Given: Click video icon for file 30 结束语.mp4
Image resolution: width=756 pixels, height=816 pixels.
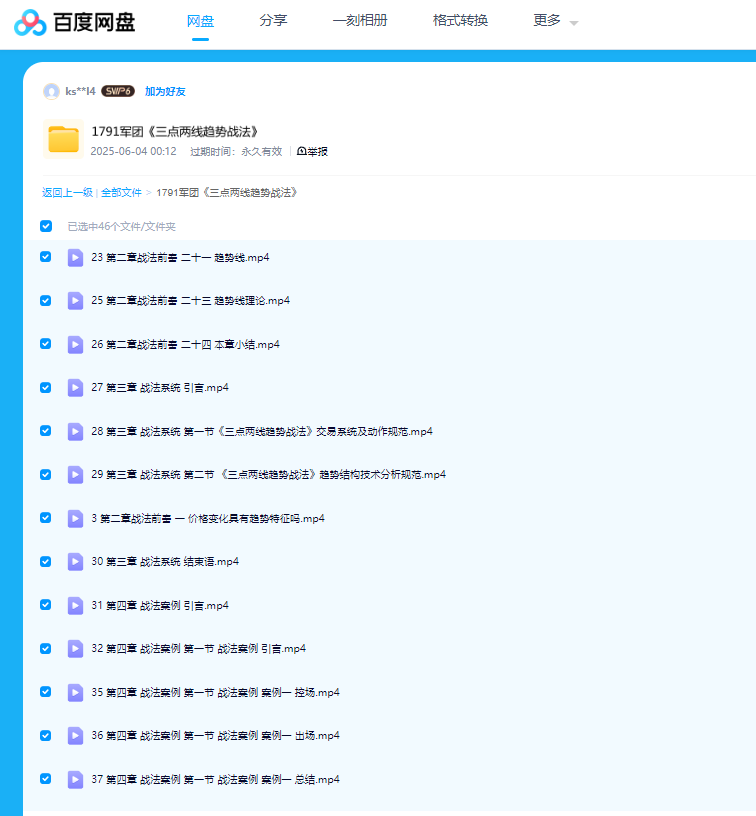Looking at the screenshot, I should pos(75,562).
